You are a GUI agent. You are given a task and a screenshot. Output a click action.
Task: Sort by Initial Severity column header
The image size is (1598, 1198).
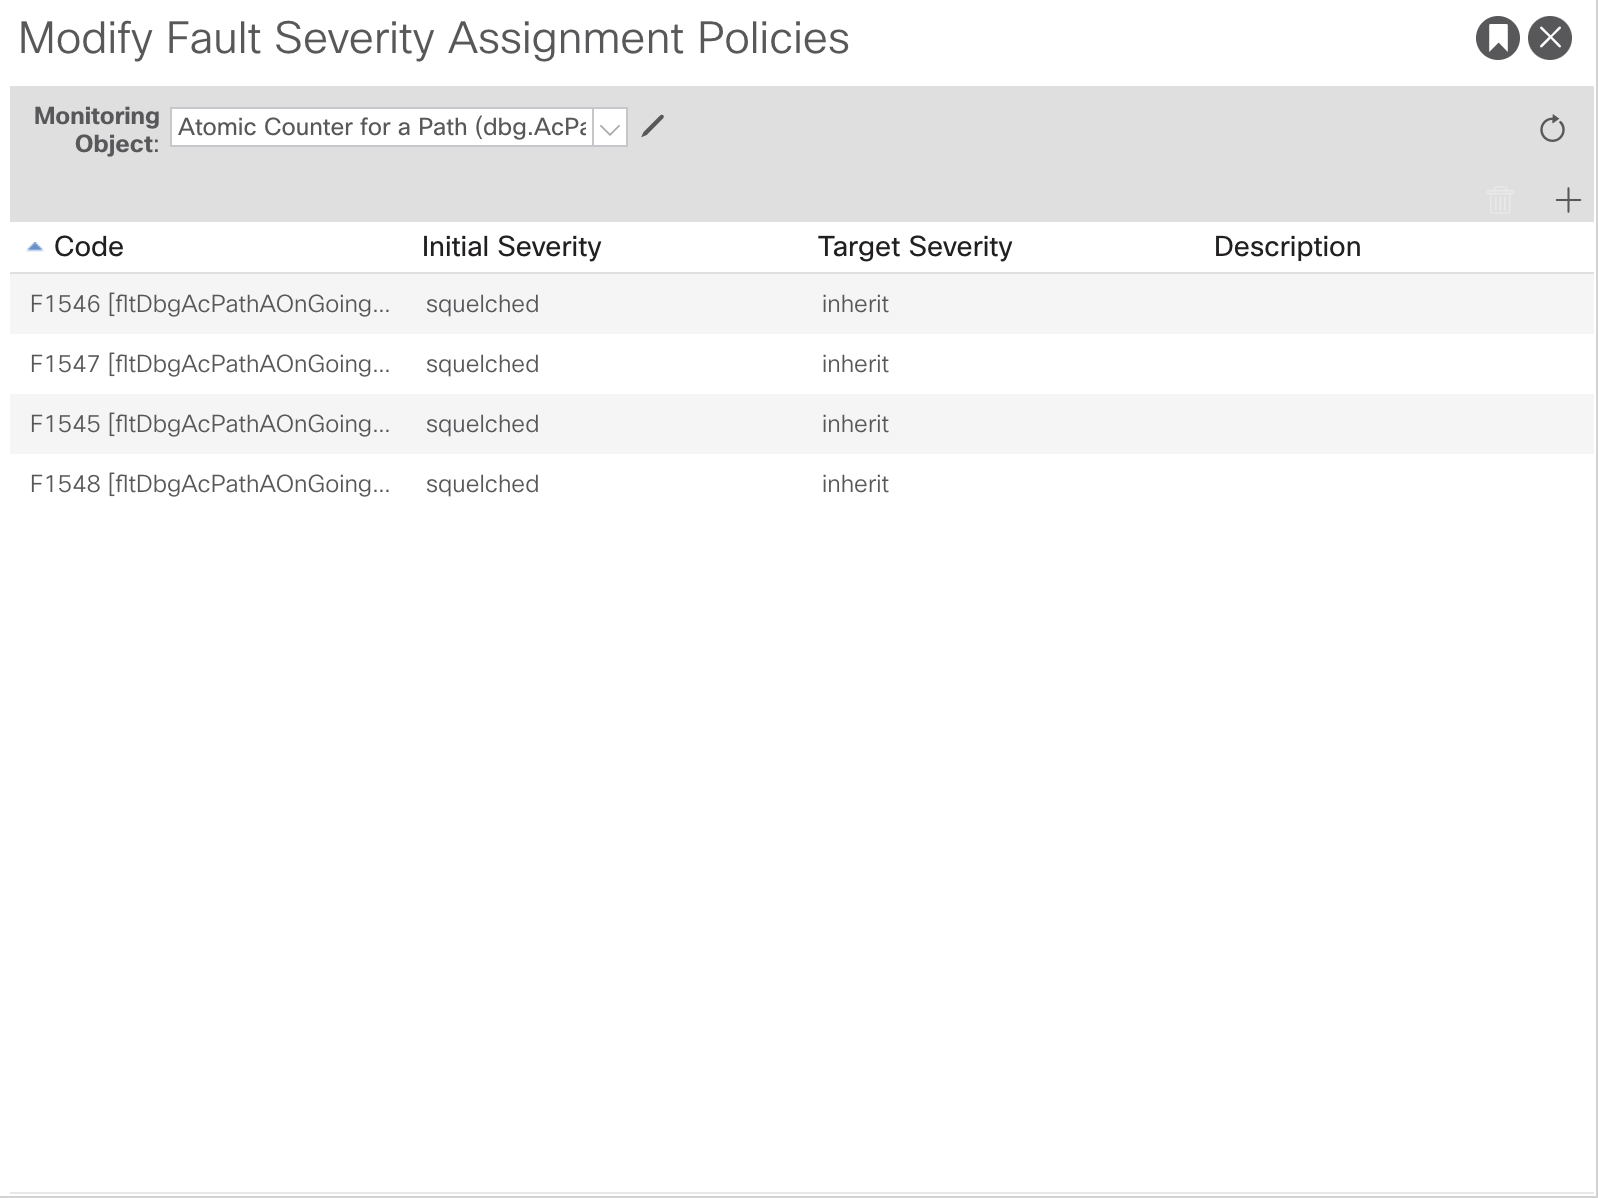[x=511, y=247]
